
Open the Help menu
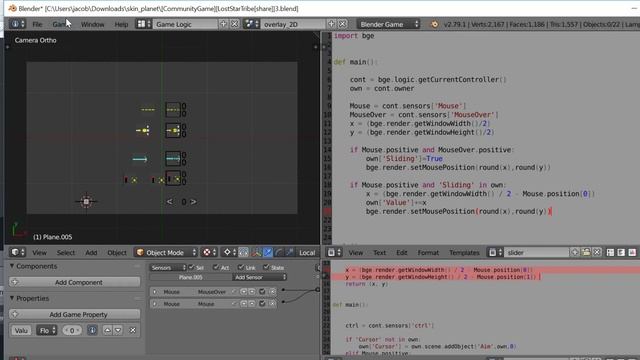coord(121,24)
